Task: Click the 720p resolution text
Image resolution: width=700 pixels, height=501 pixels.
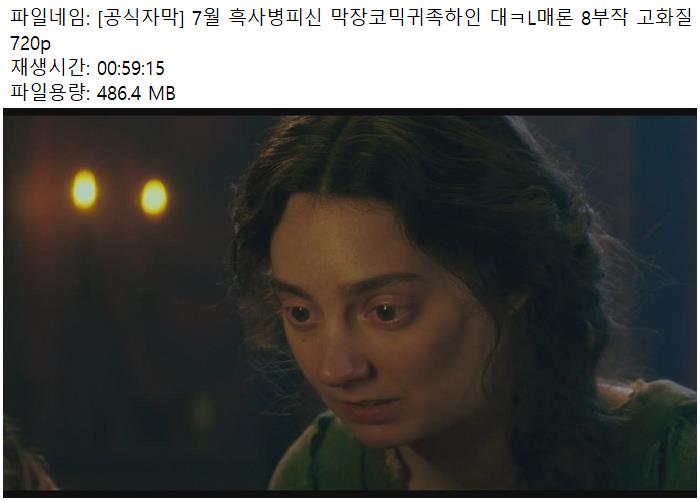Action: pyautogui.click(x=31, y=44)
